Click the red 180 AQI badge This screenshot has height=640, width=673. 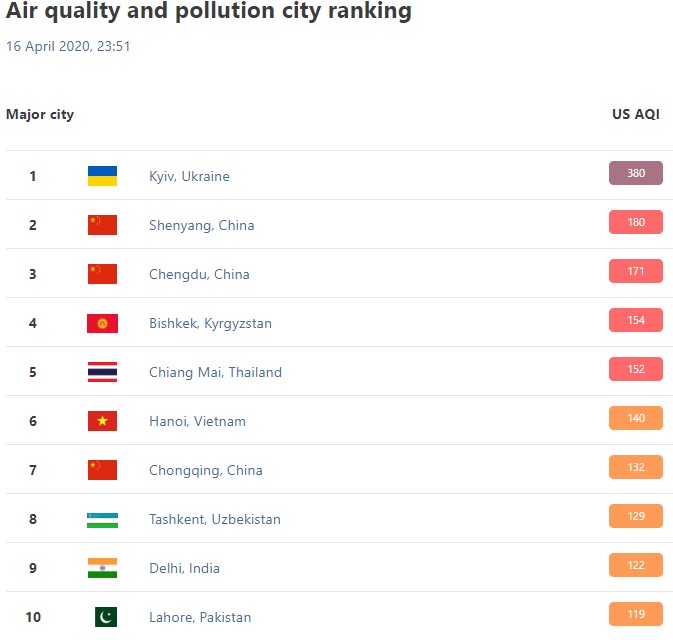click(636, 222)
